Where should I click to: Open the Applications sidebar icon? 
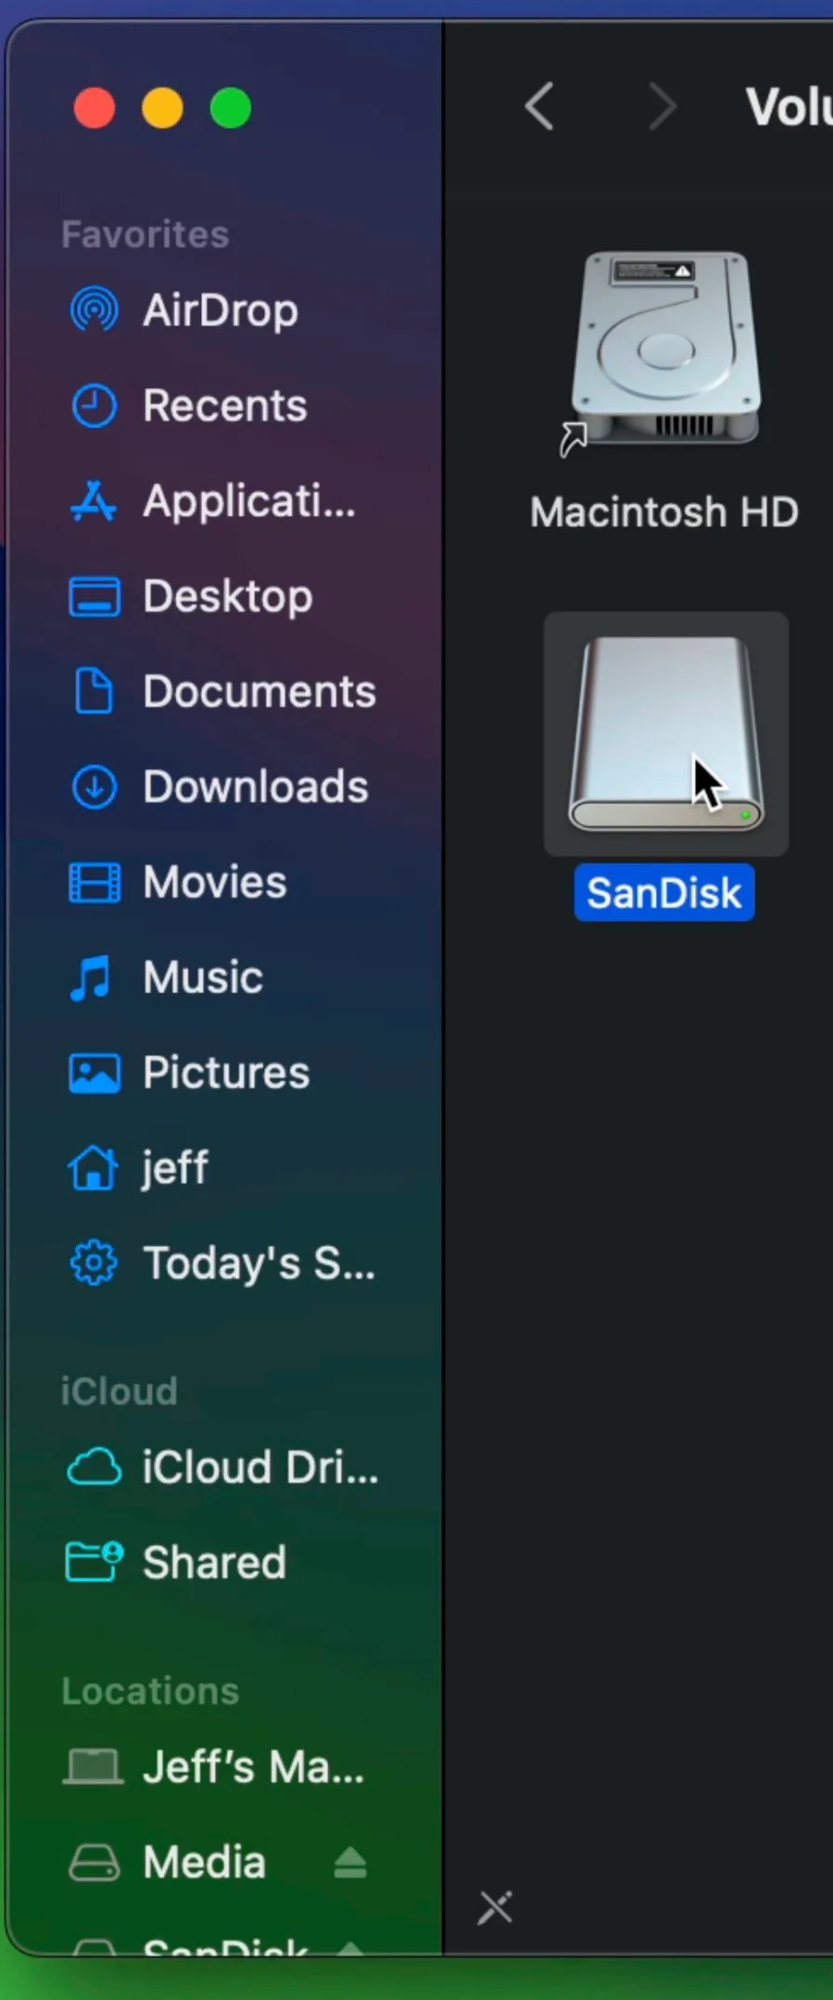(x=94, y=501)
